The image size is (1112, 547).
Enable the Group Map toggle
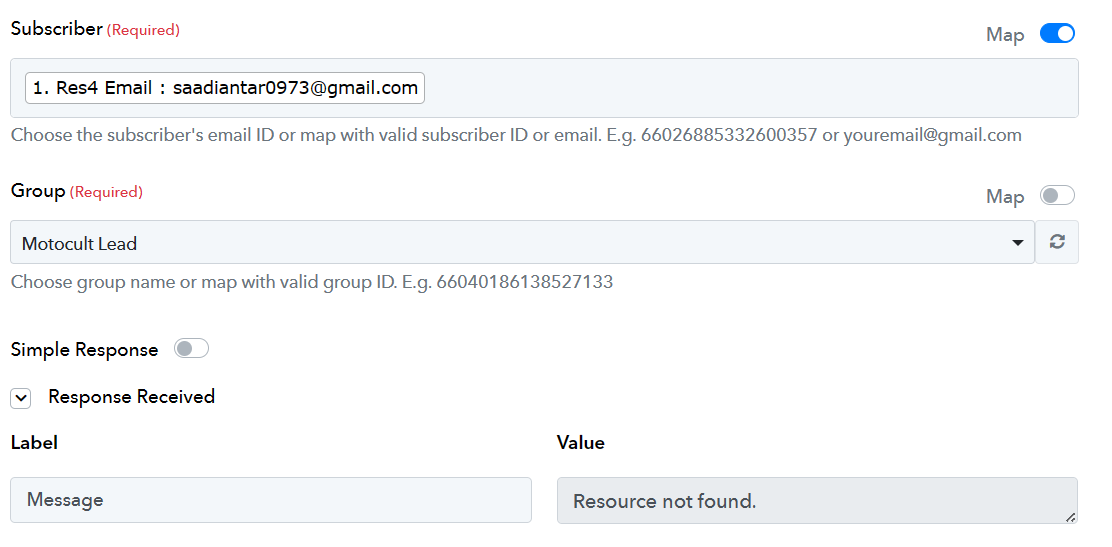click(1057, 195)
